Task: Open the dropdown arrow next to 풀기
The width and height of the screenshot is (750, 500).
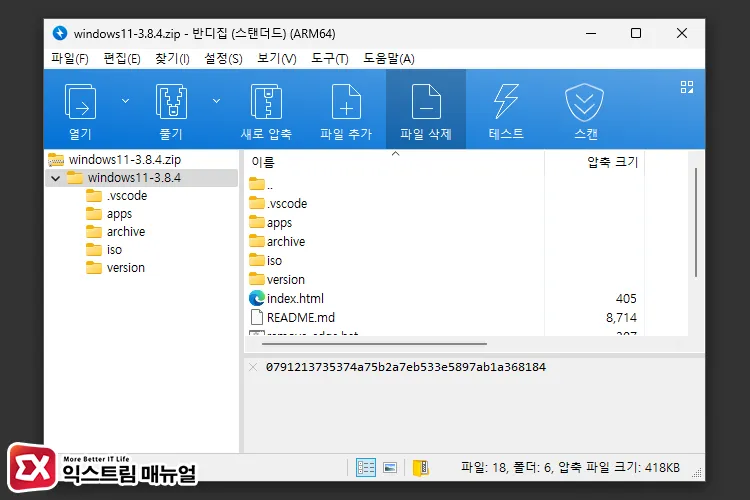Action: coord(216,101)
